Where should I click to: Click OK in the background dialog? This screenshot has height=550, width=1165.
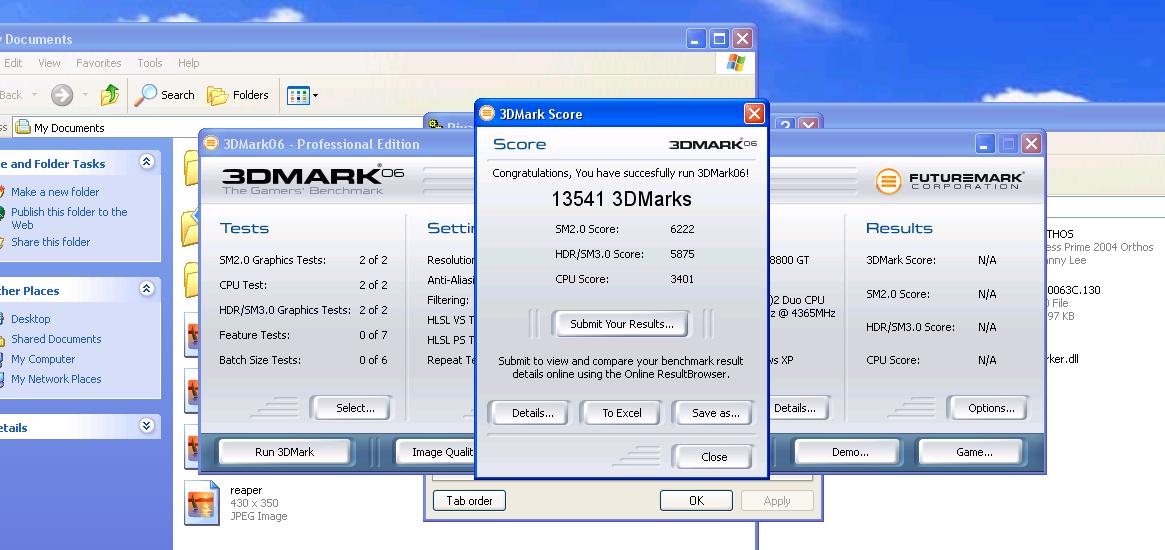(x=696, y=501)
